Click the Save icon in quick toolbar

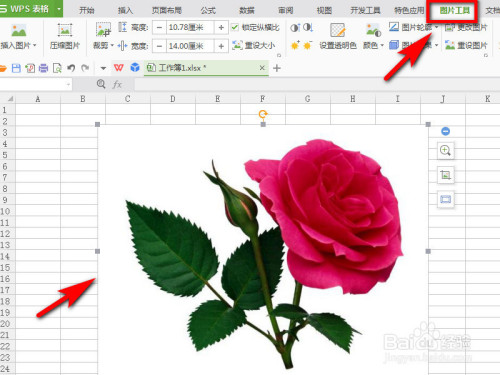pos(16,68)
